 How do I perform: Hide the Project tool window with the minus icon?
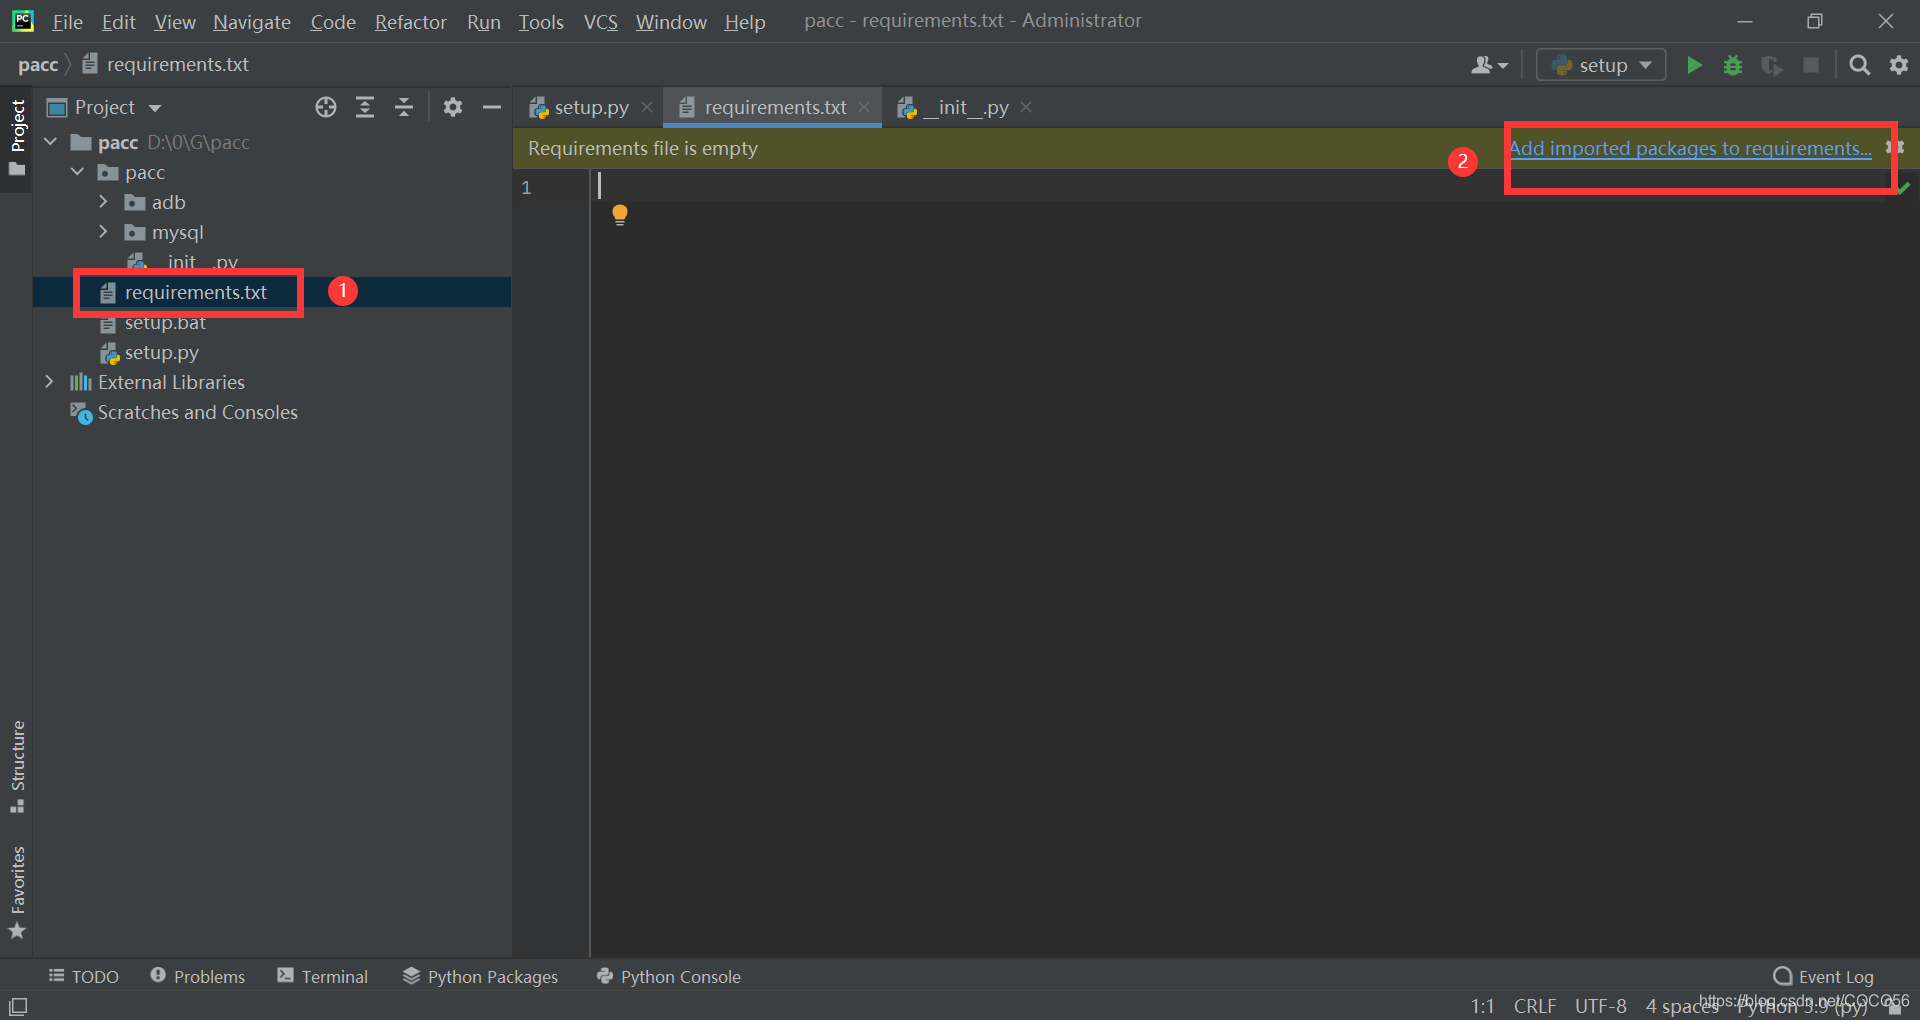tap(491, 107)
